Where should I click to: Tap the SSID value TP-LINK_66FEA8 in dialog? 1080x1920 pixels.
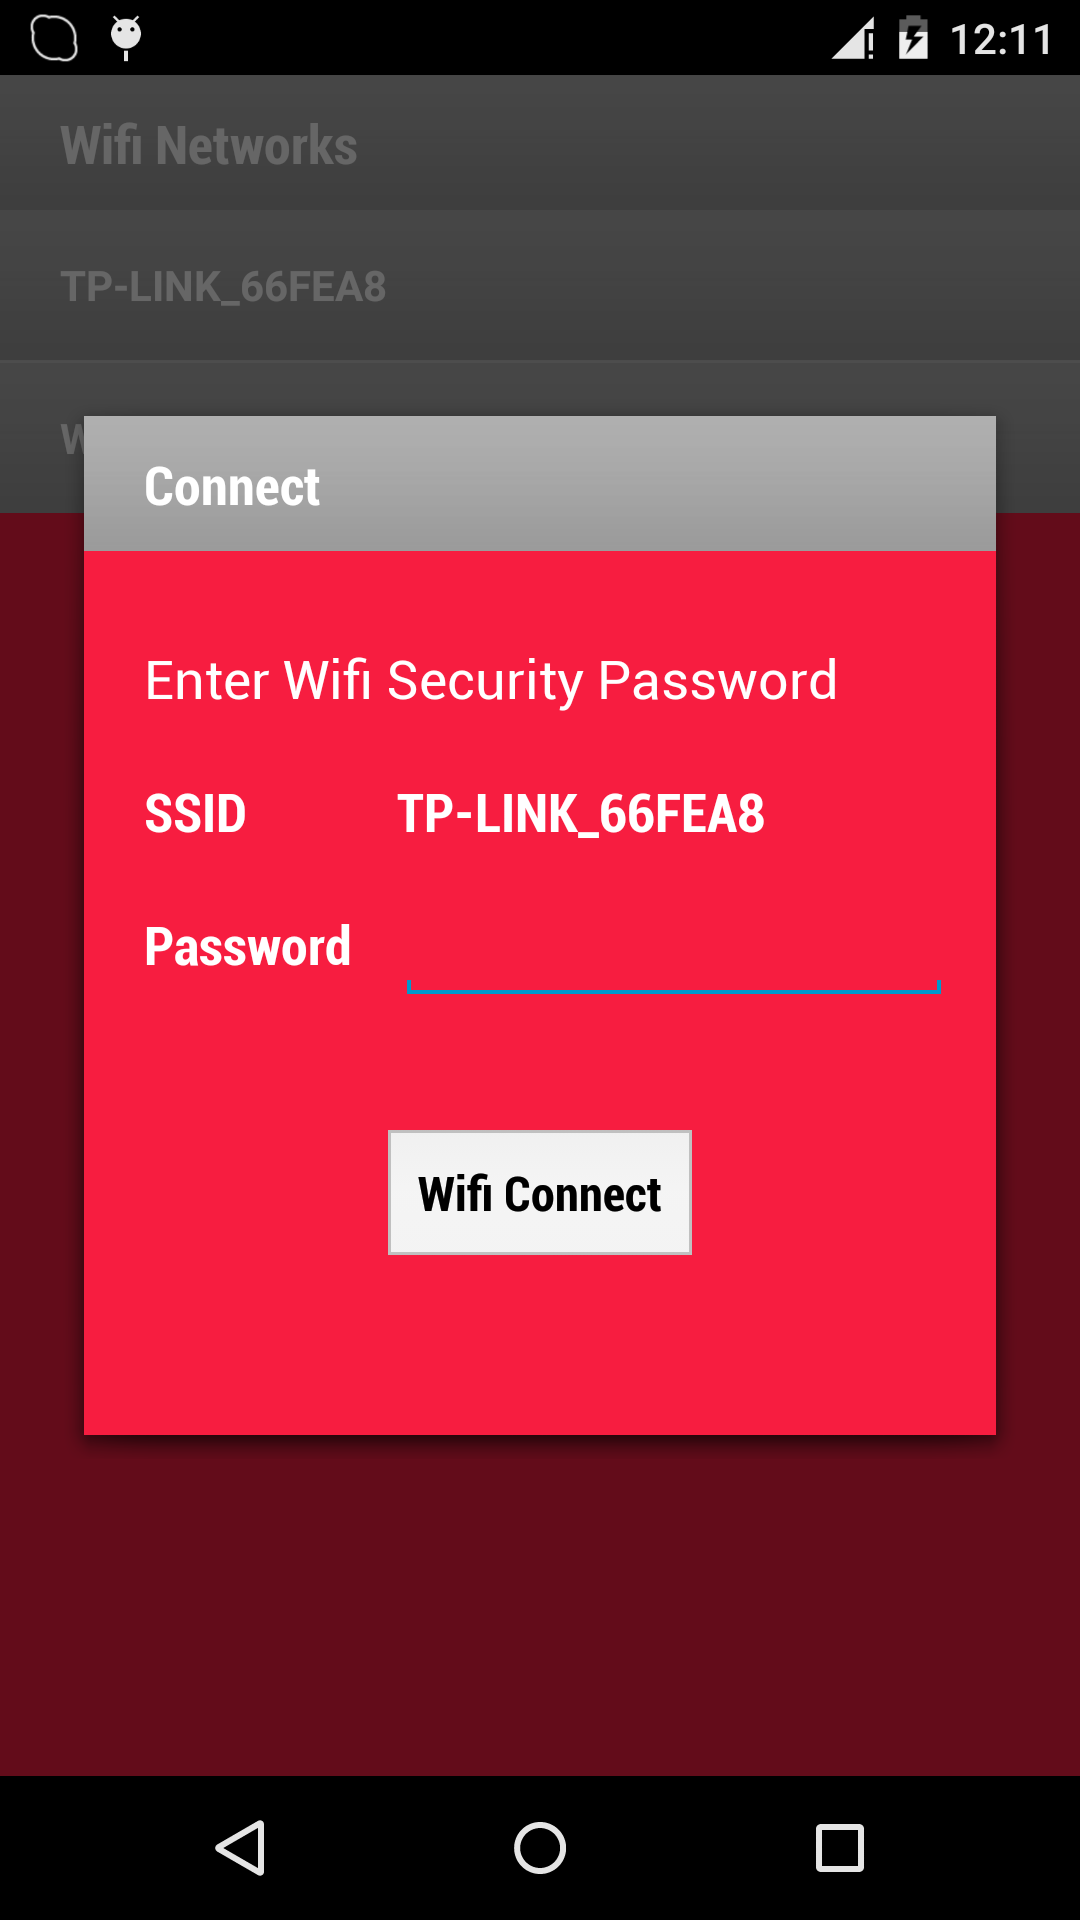(580, 815)
